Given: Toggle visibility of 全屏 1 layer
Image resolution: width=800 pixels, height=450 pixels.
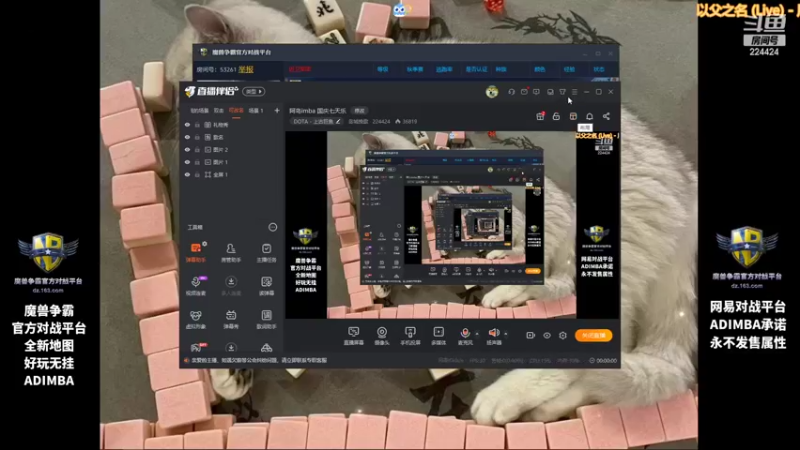Looking at the screenshot, I should coord(187,174).
